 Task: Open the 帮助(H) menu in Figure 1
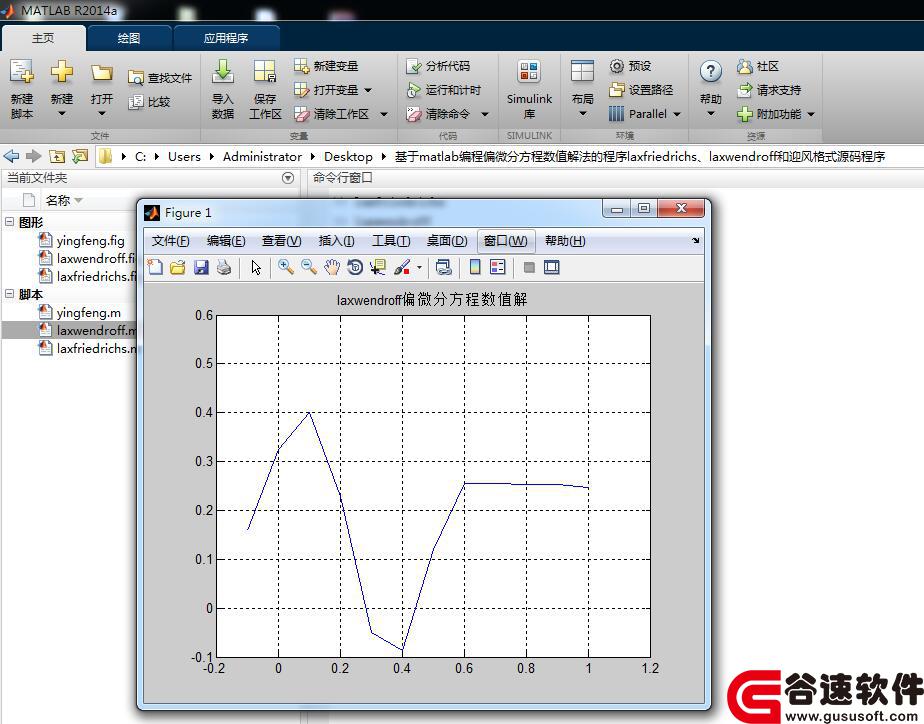pos(565,241)
